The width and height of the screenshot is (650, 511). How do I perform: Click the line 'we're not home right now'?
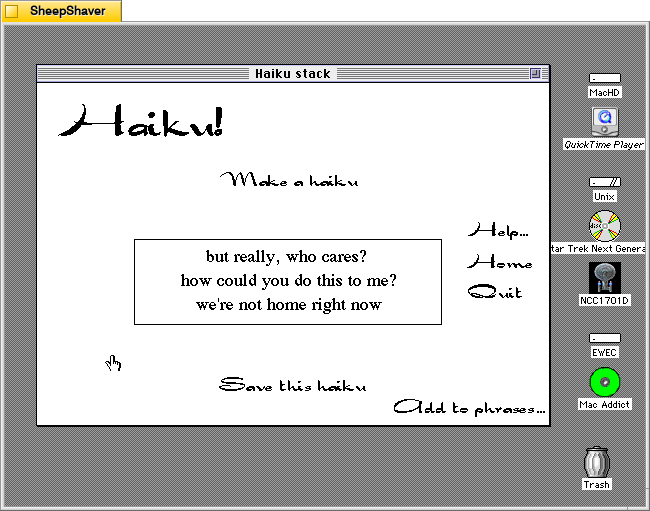pos(289,305)
